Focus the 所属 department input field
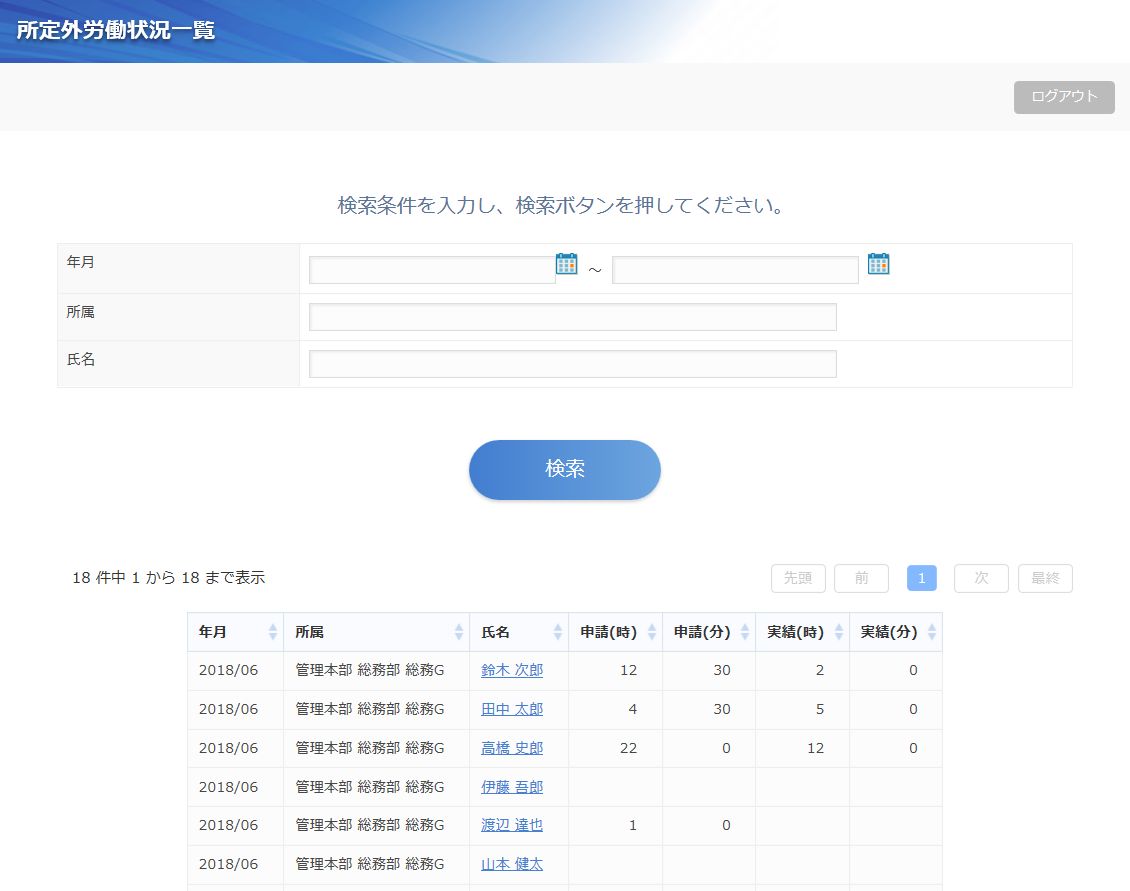Image resolution: width=1130 pixels, height=891 pixels. click(x=572, y=317)
